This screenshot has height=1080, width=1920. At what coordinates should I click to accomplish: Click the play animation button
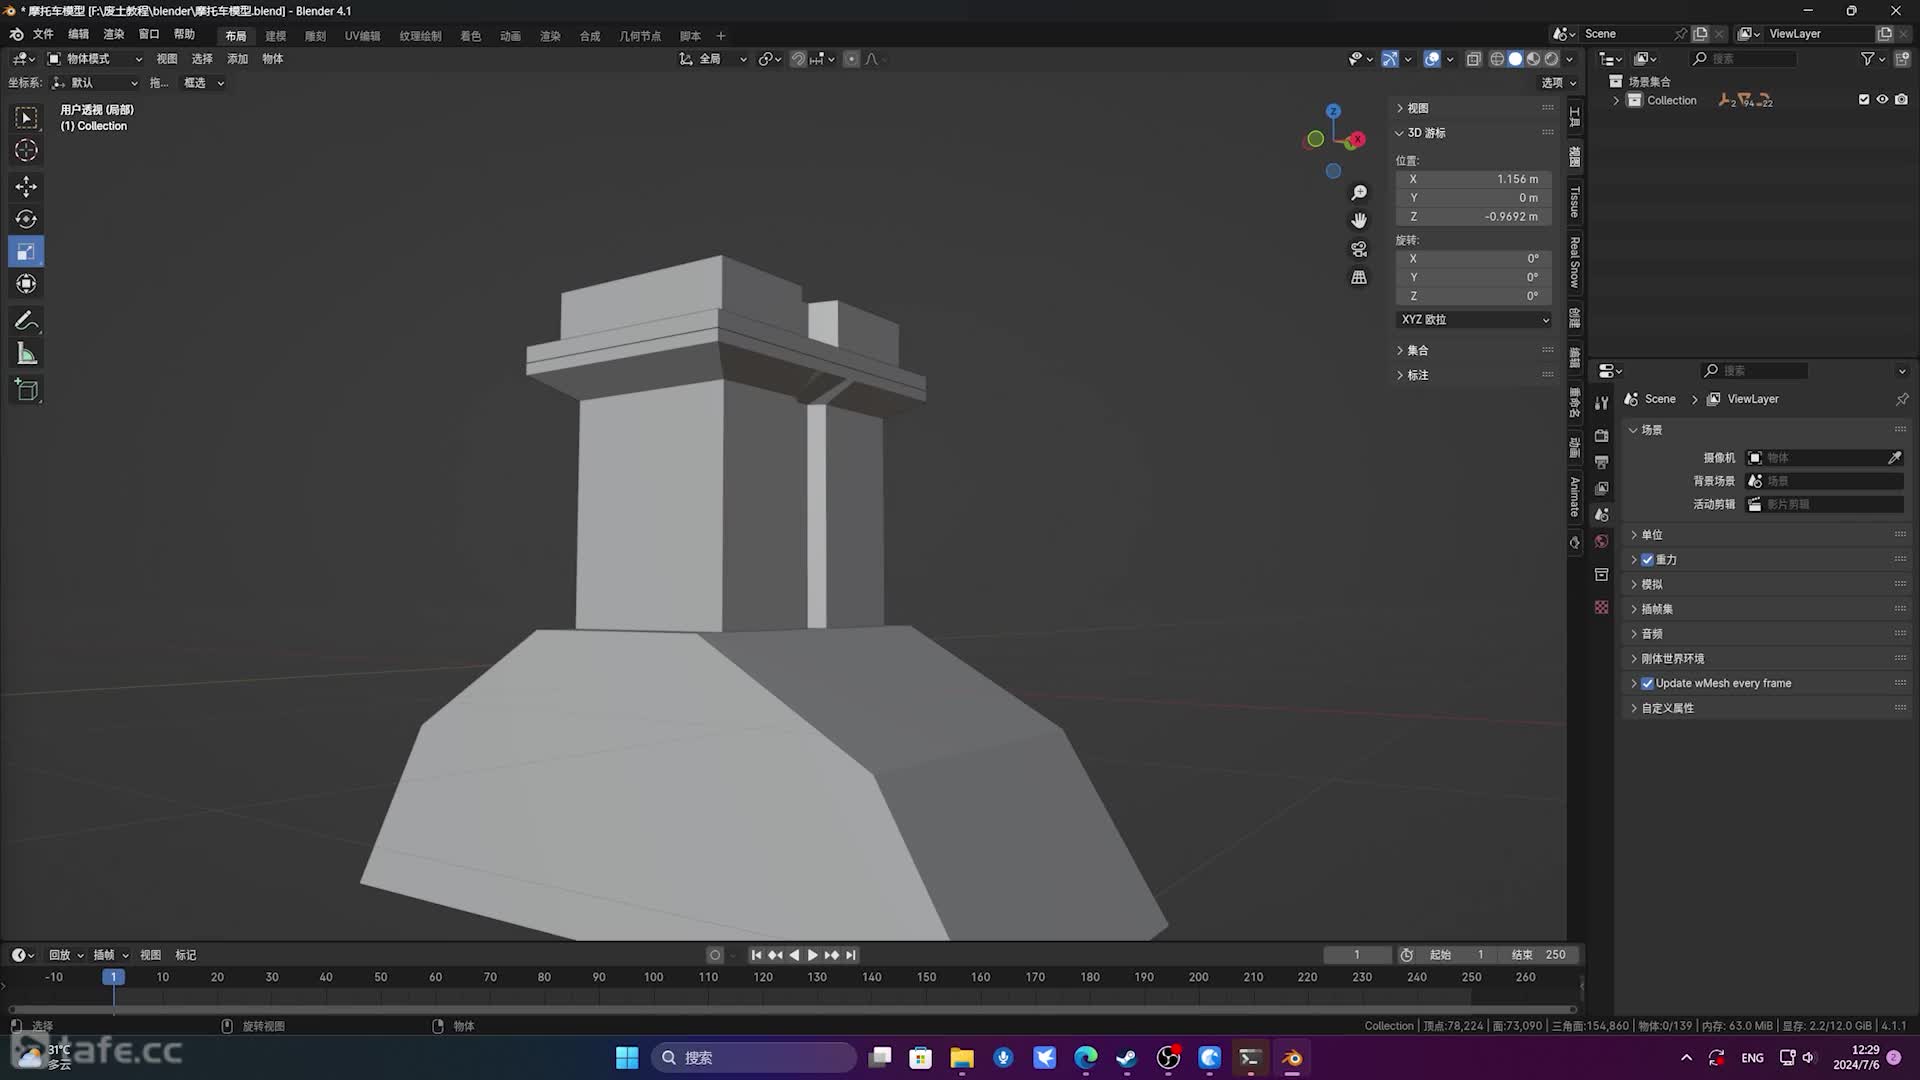pos(812,955)
